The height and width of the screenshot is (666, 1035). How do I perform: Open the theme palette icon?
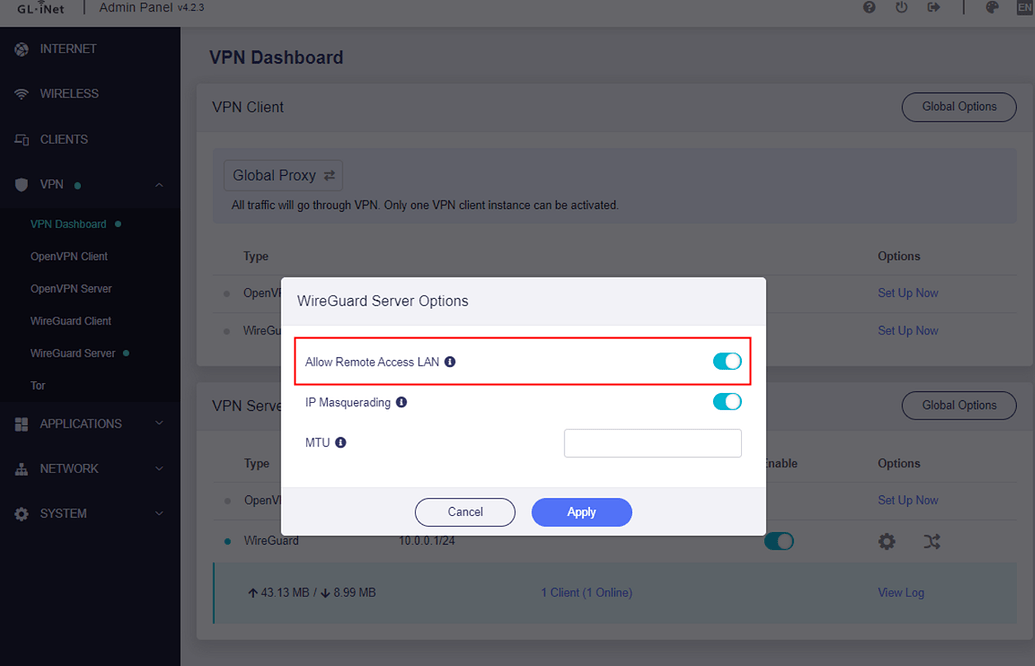coord(991,8)
